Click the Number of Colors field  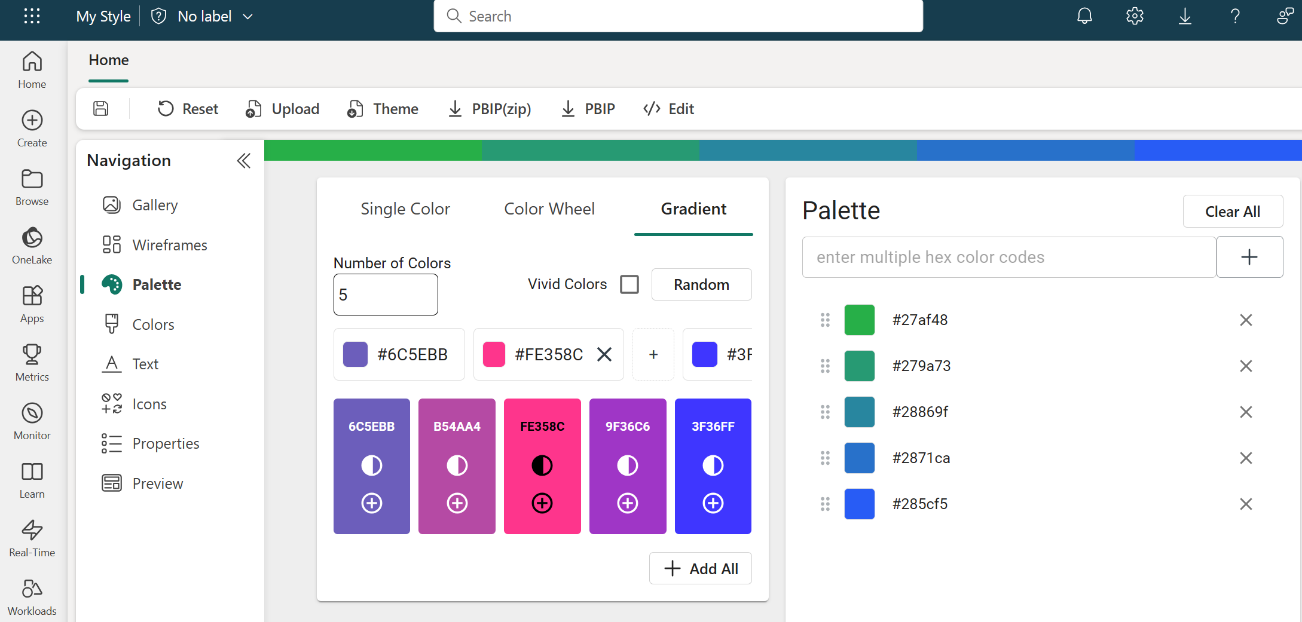click(385, 295)
